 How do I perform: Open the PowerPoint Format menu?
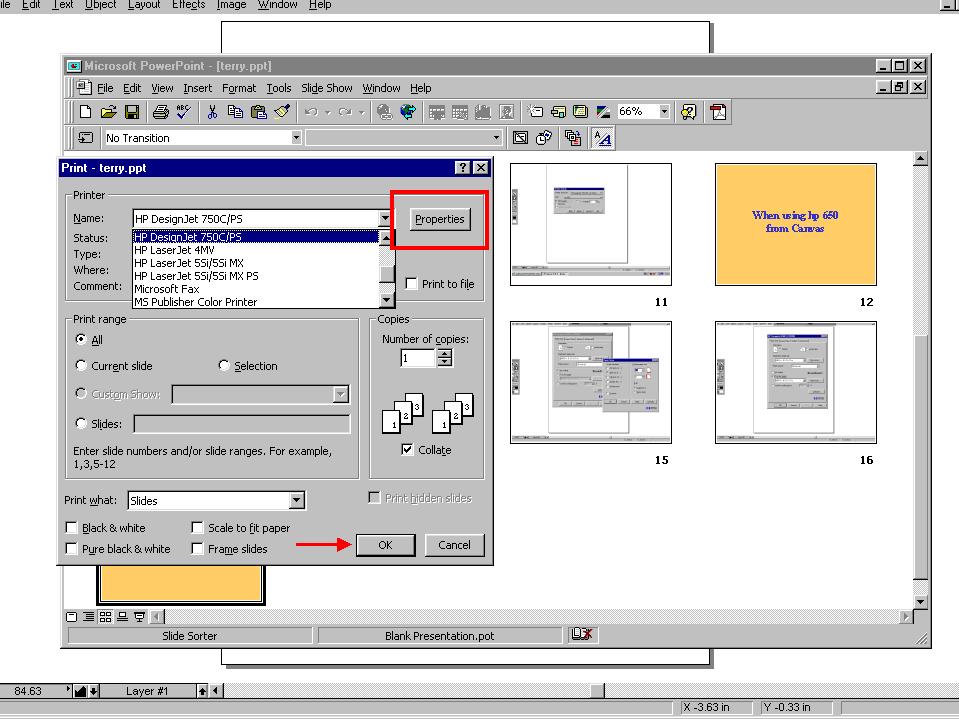239,88
